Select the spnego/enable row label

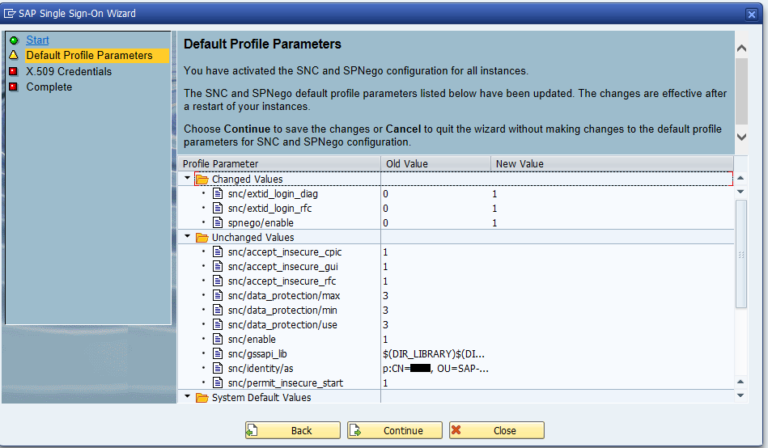261,223
